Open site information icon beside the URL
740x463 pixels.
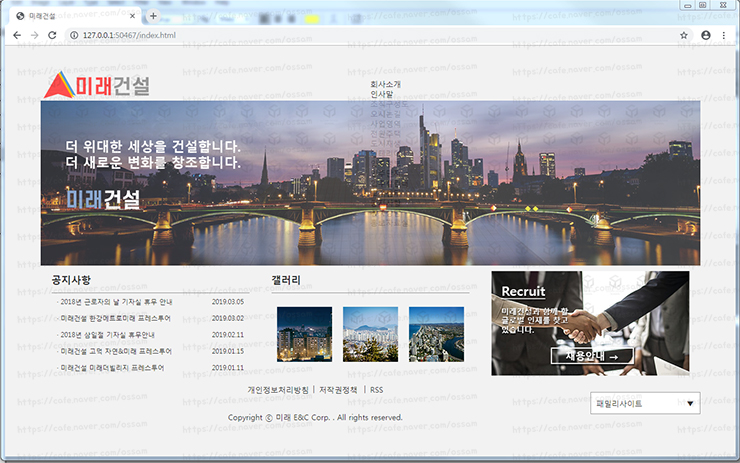point(74,35)
